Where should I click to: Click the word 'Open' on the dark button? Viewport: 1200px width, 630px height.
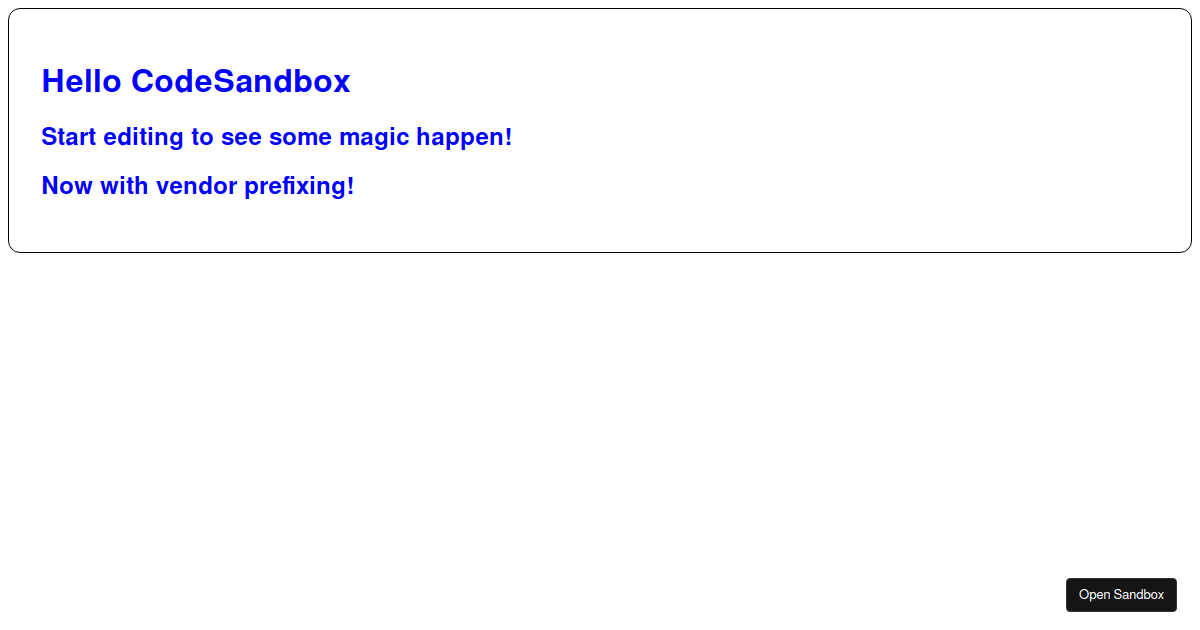coord(1094,595)
